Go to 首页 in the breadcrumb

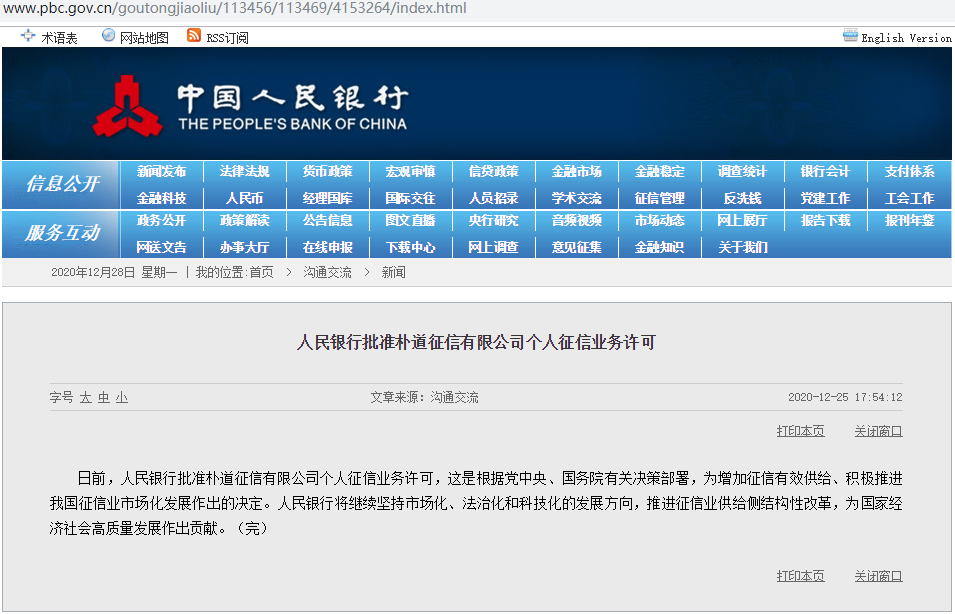tap(261, 272)
